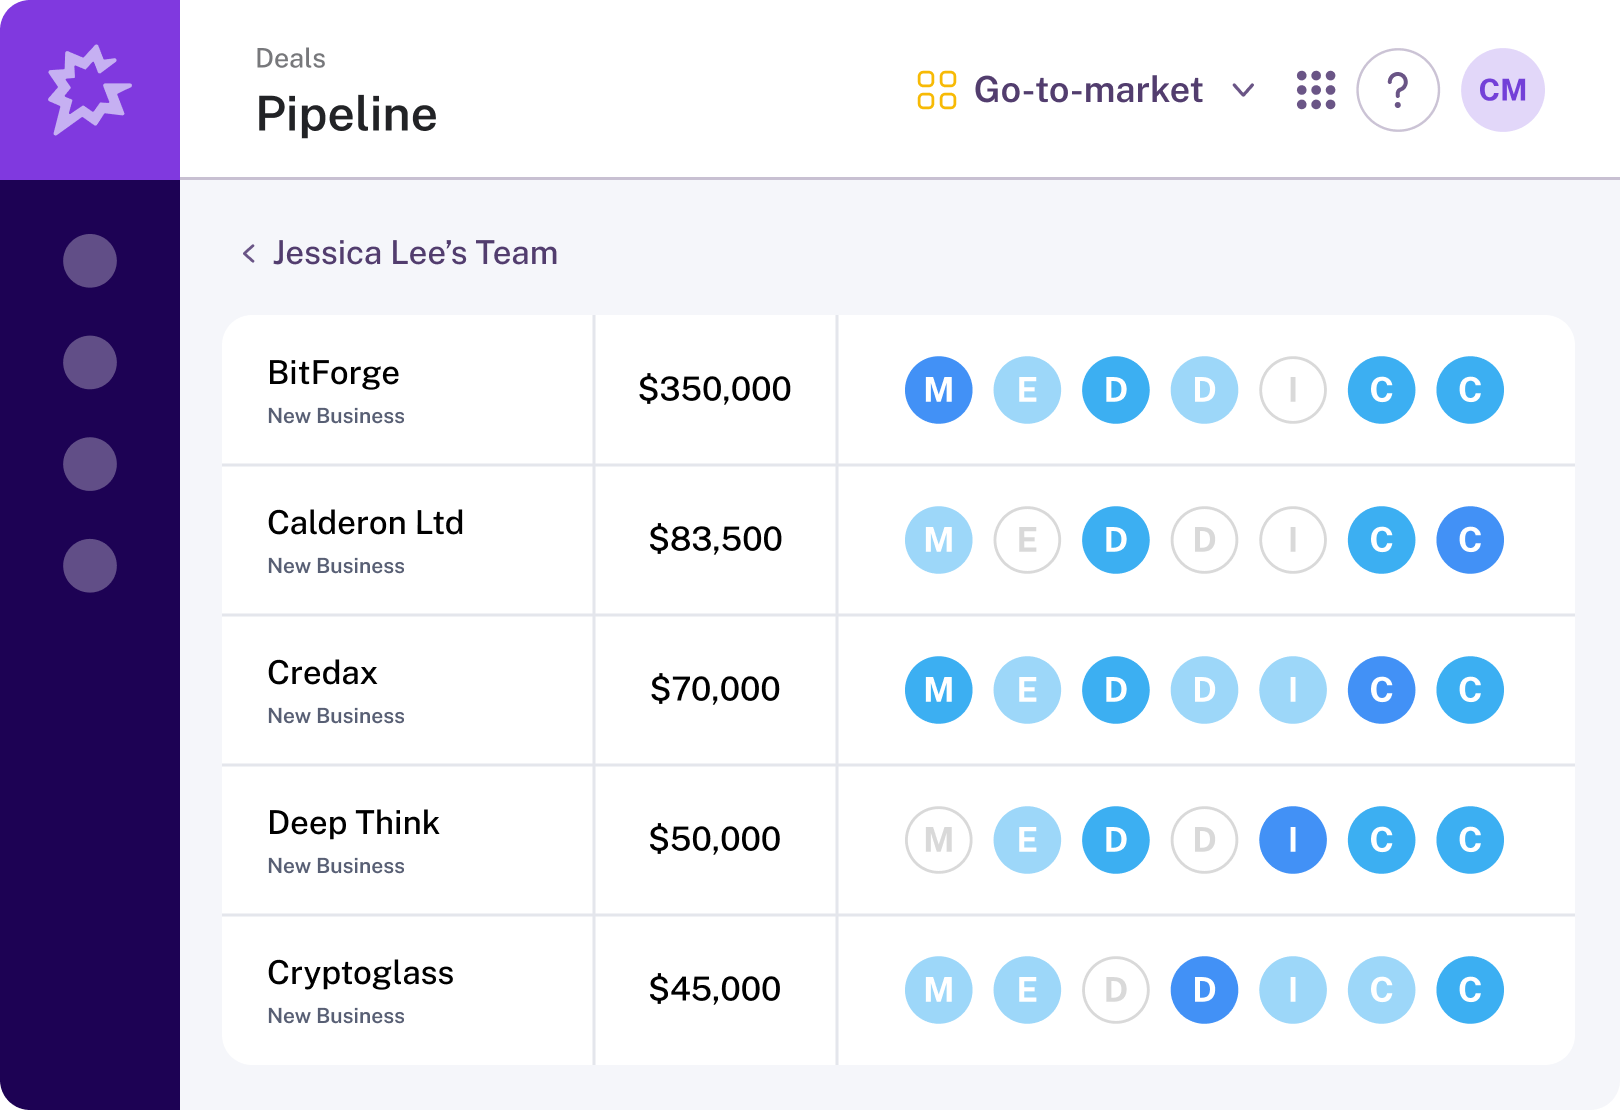Toggle the M indicator for BitForge
This screenshot has width=1620, height=1110.
(x=938, y=390)
